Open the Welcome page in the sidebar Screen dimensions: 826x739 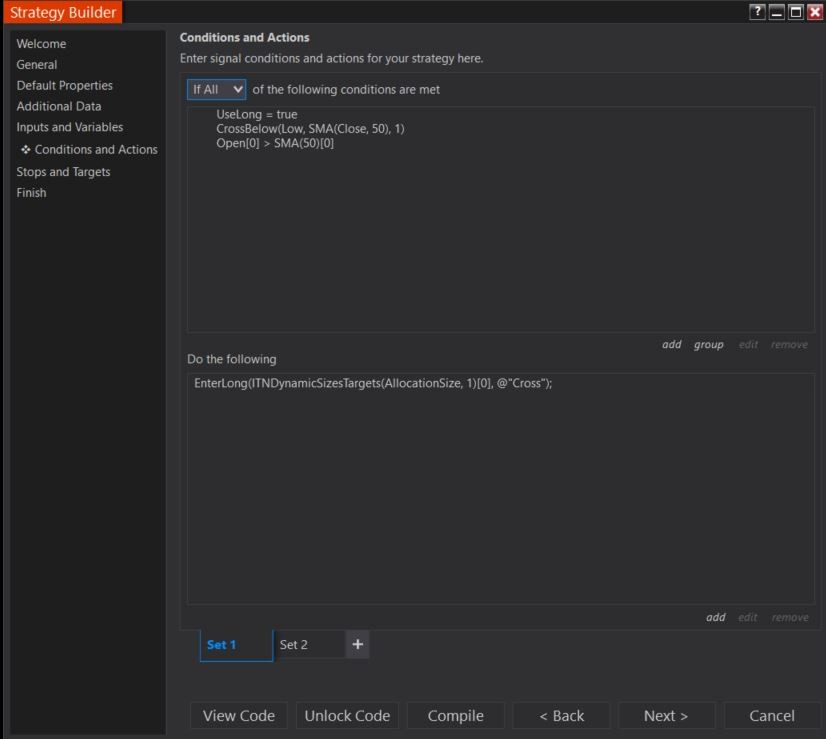tap(43, 44)
